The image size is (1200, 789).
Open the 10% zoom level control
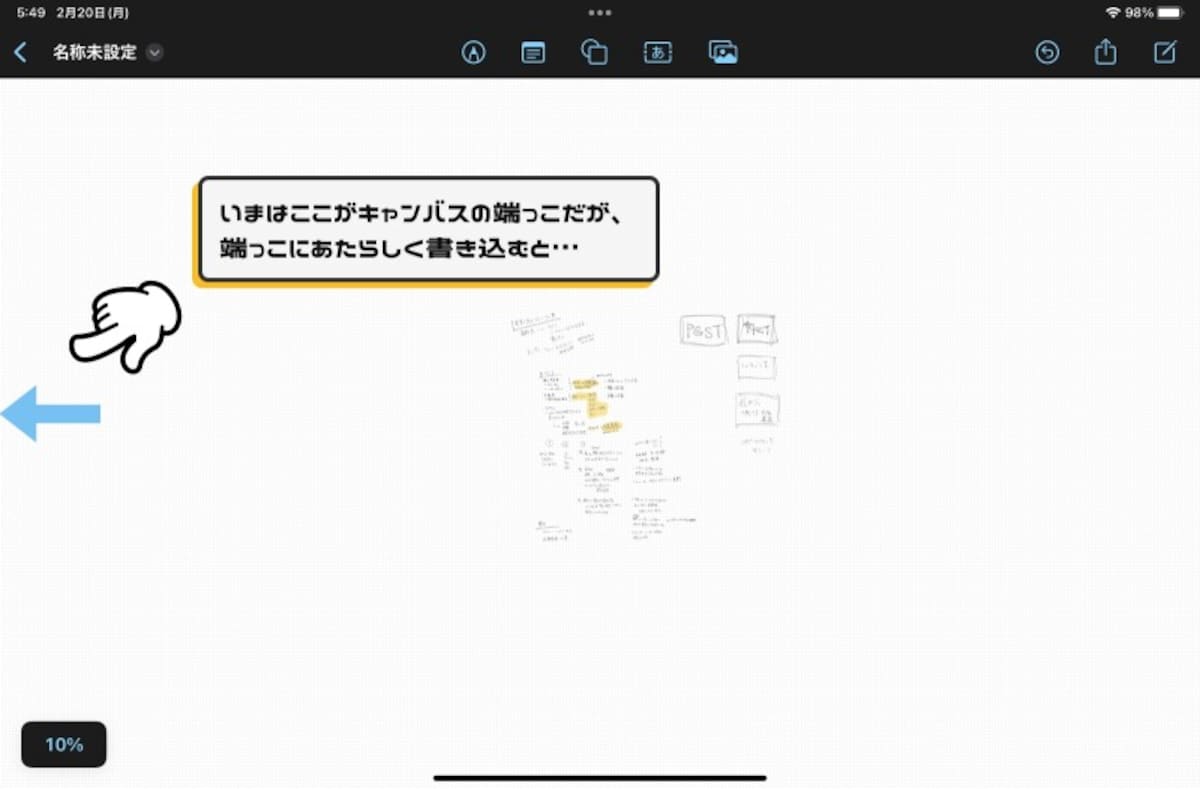[64, 744]
